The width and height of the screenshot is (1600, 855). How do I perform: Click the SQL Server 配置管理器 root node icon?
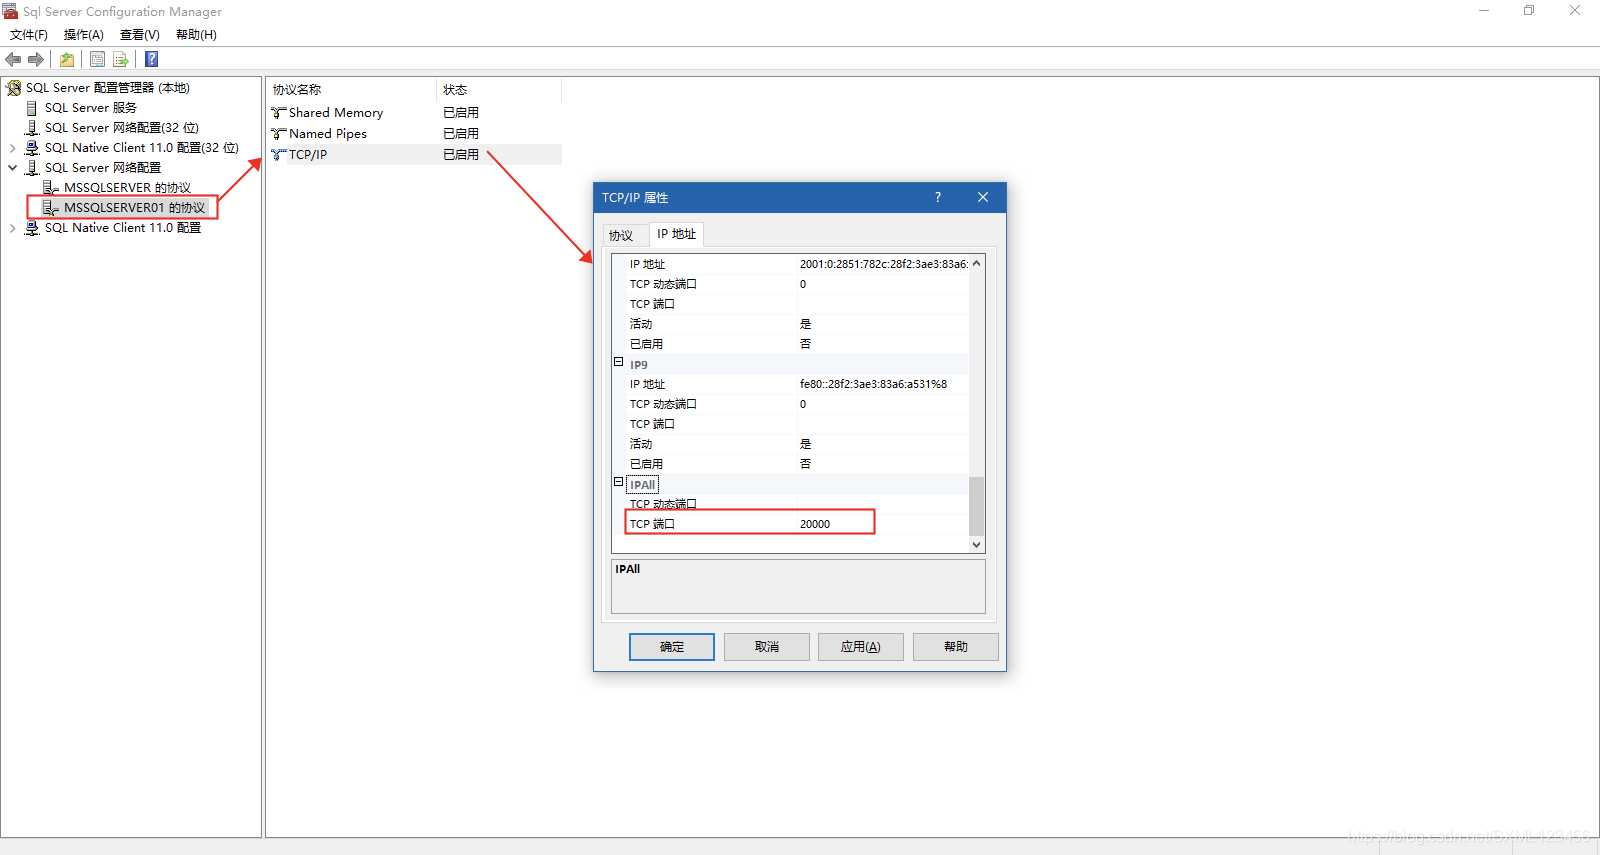pyautogui.click(x=14, y=88)
